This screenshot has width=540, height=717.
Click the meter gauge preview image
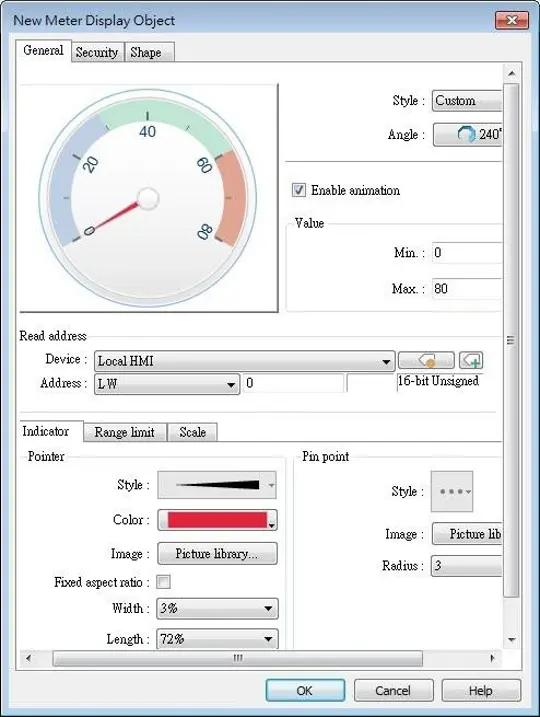click(x=149, y=198)
